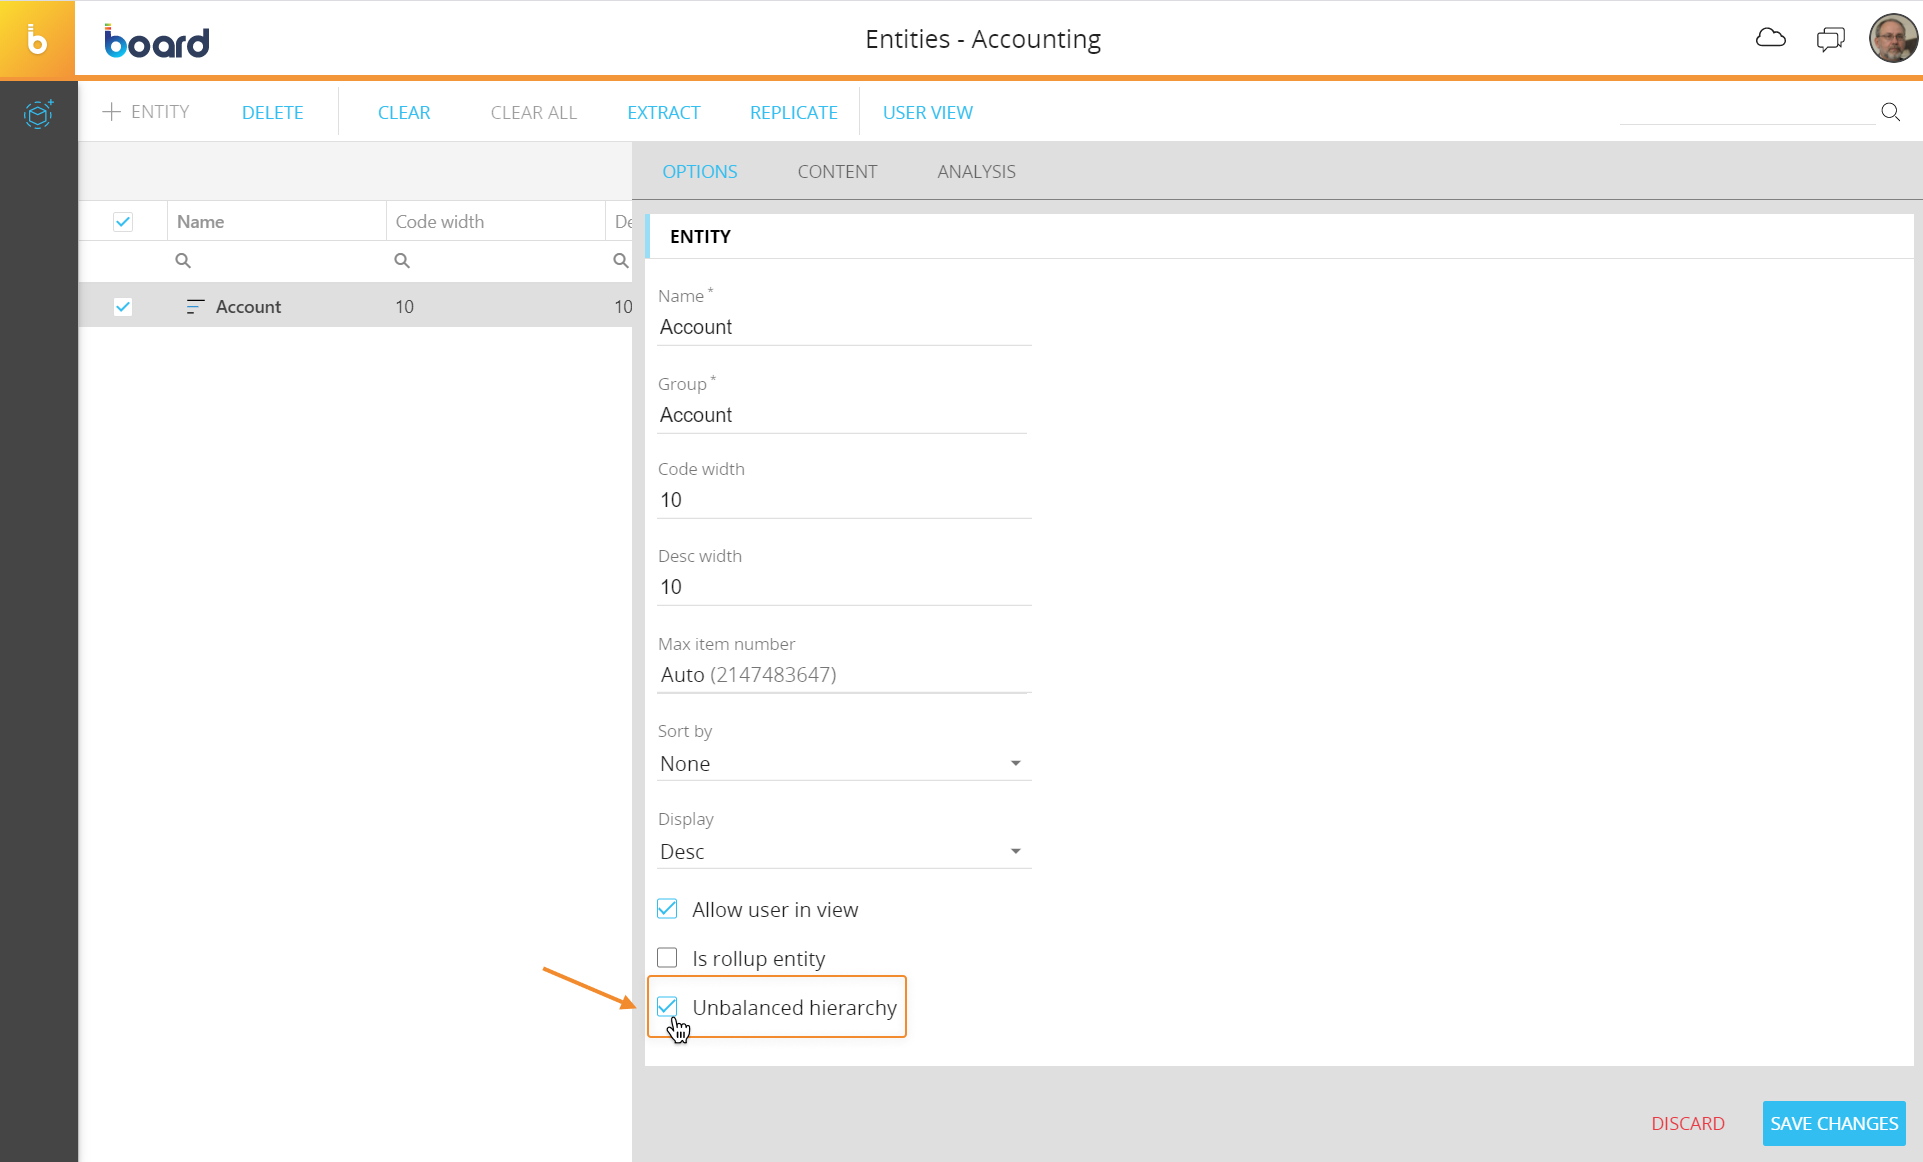
Task: Click the SAVE CHANGES button
Action: coord(1833,1123)
